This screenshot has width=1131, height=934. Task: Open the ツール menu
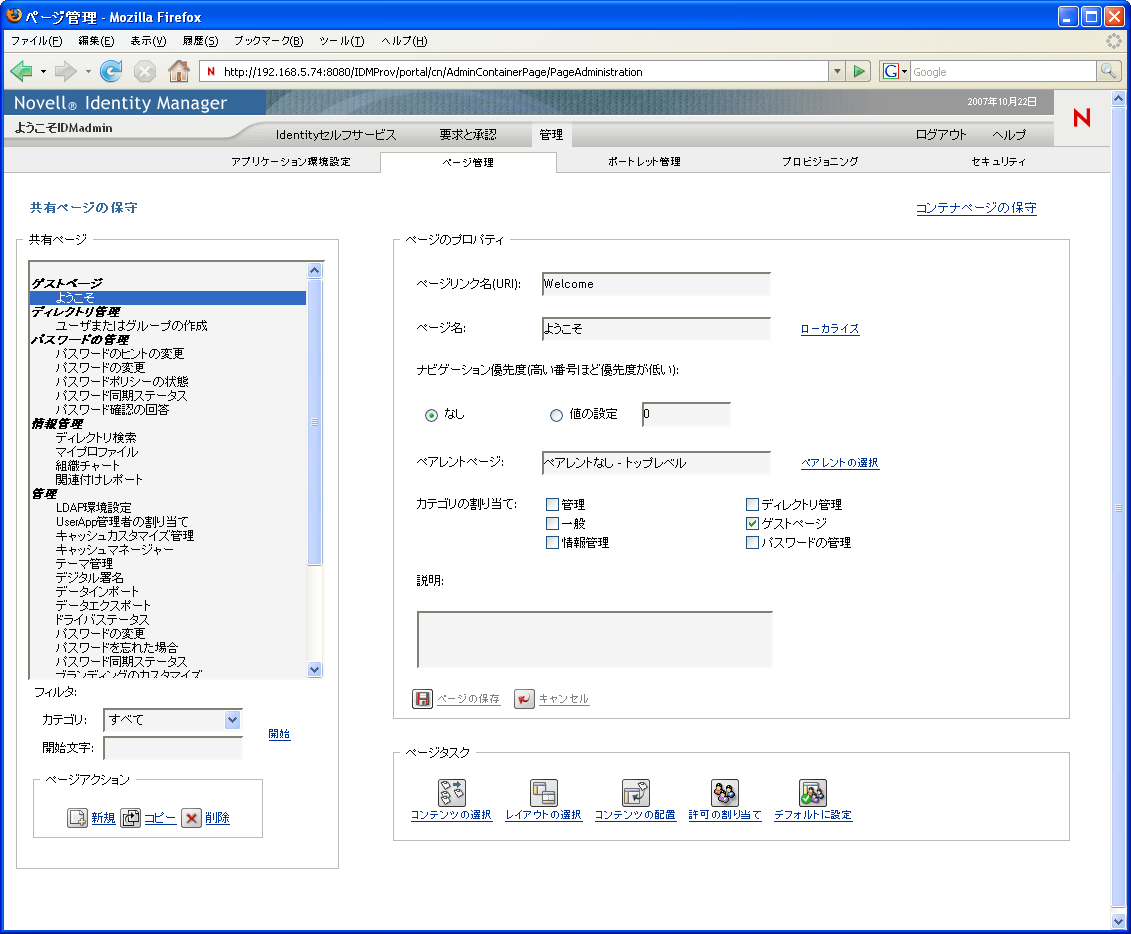pyautogui.click(x=342, y=41)
